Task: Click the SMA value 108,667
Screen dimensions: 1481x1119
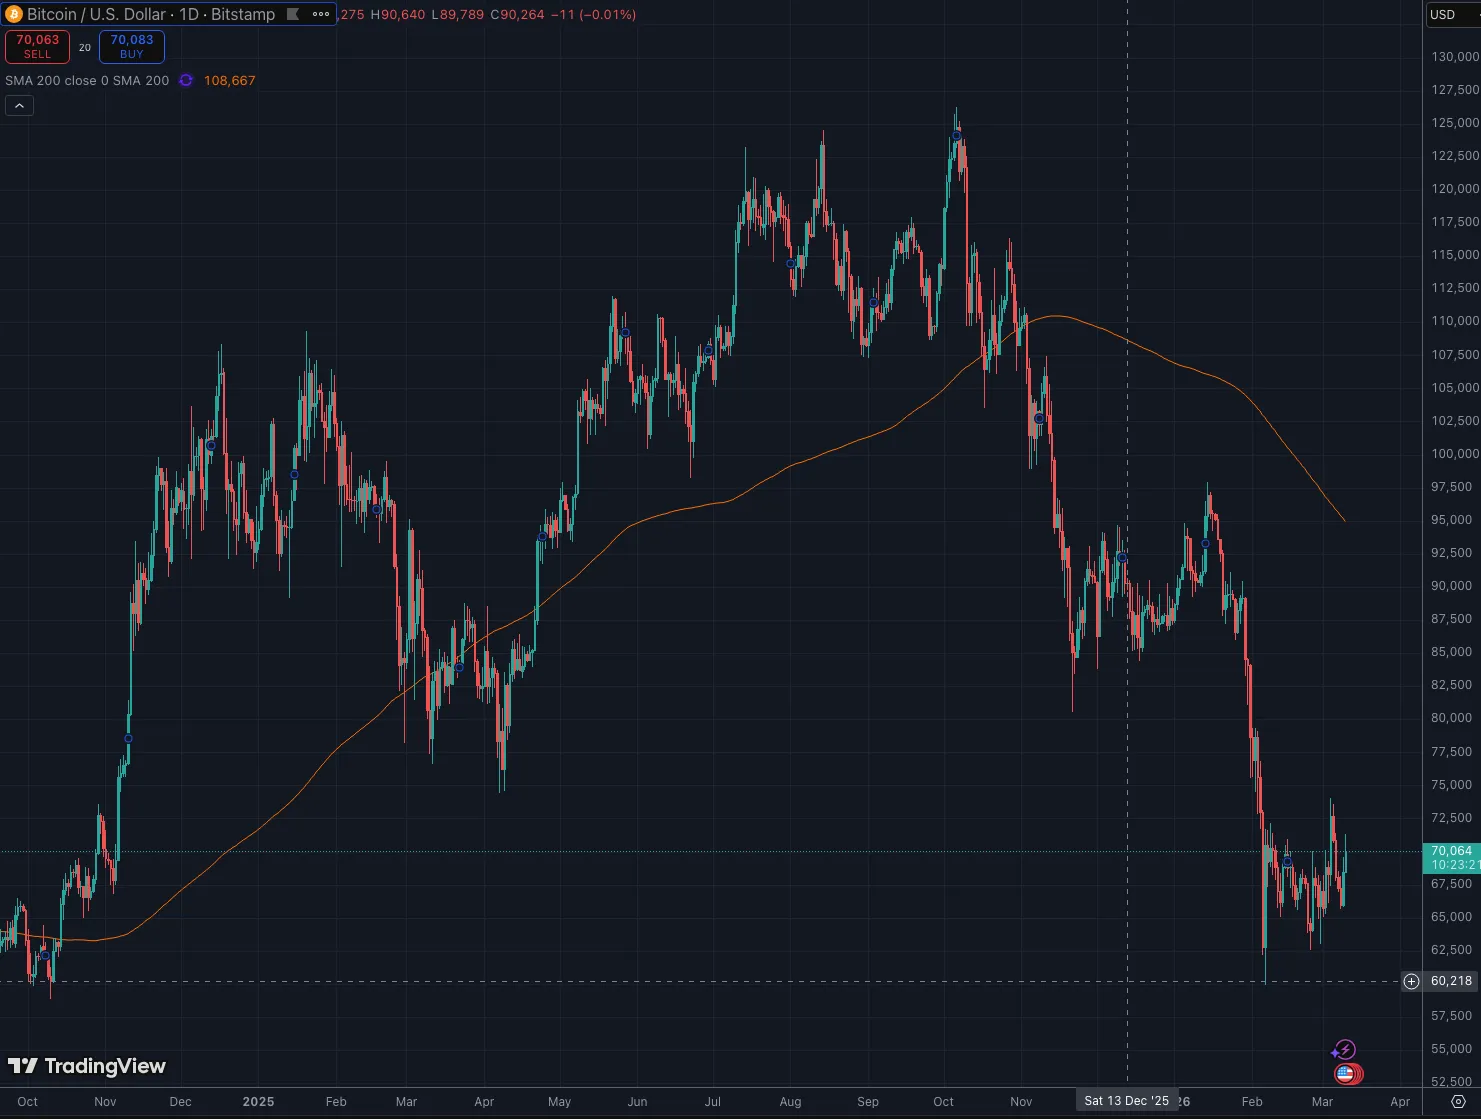Action: (x=230, y=81)
